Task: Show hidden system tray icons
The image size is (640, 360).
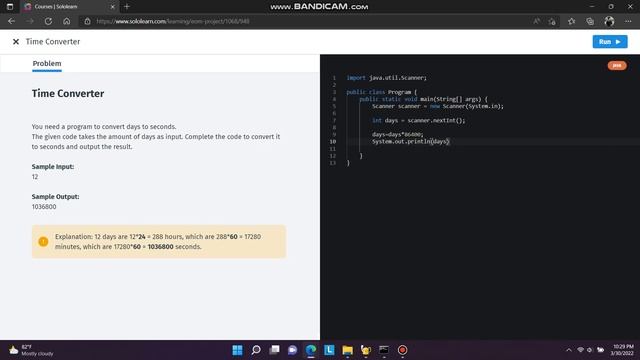Action: click(x=569, y=350)
